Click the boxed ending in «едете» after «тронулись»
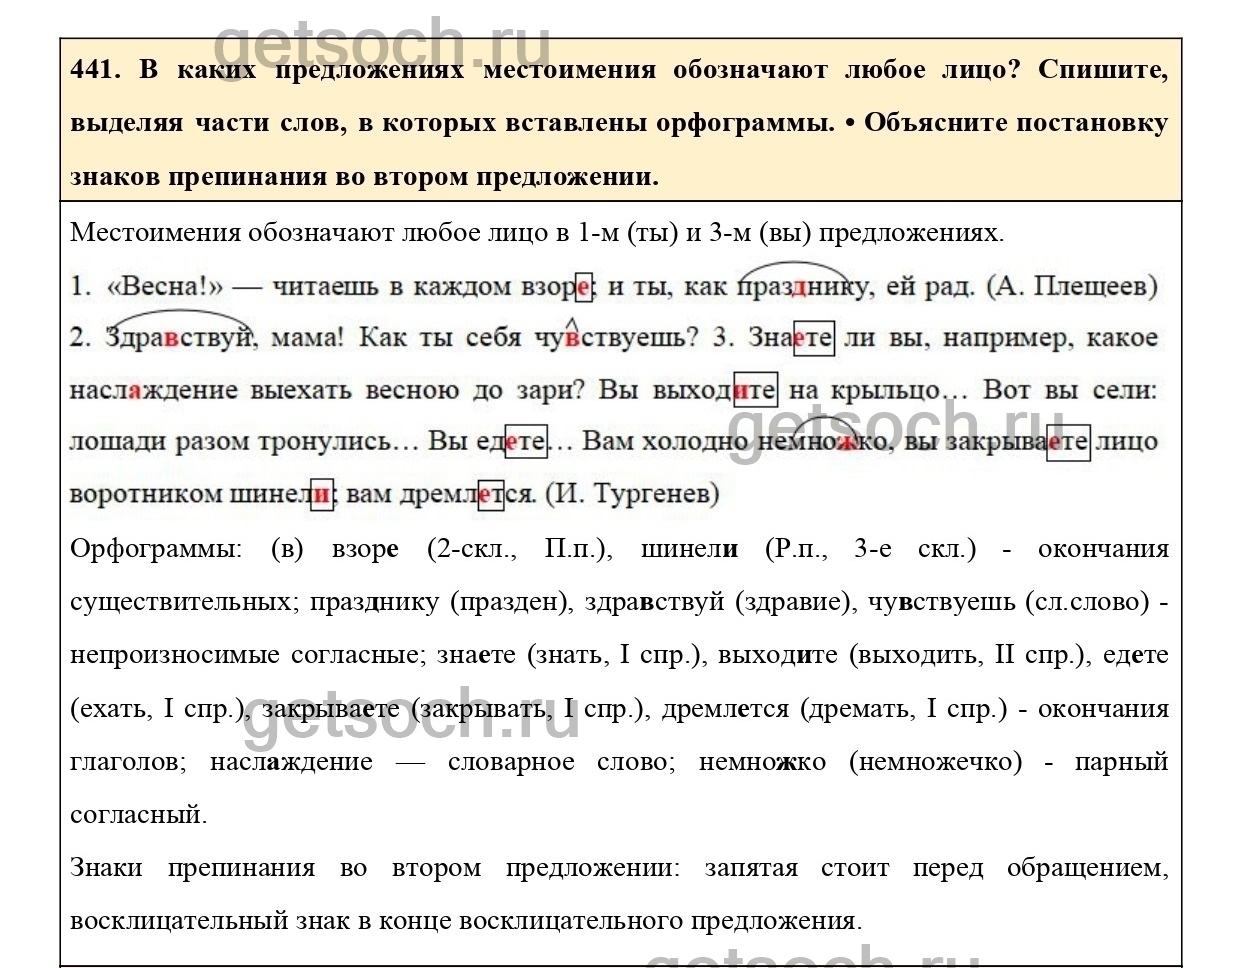The image size is (1244, 968). coord(525,442)
